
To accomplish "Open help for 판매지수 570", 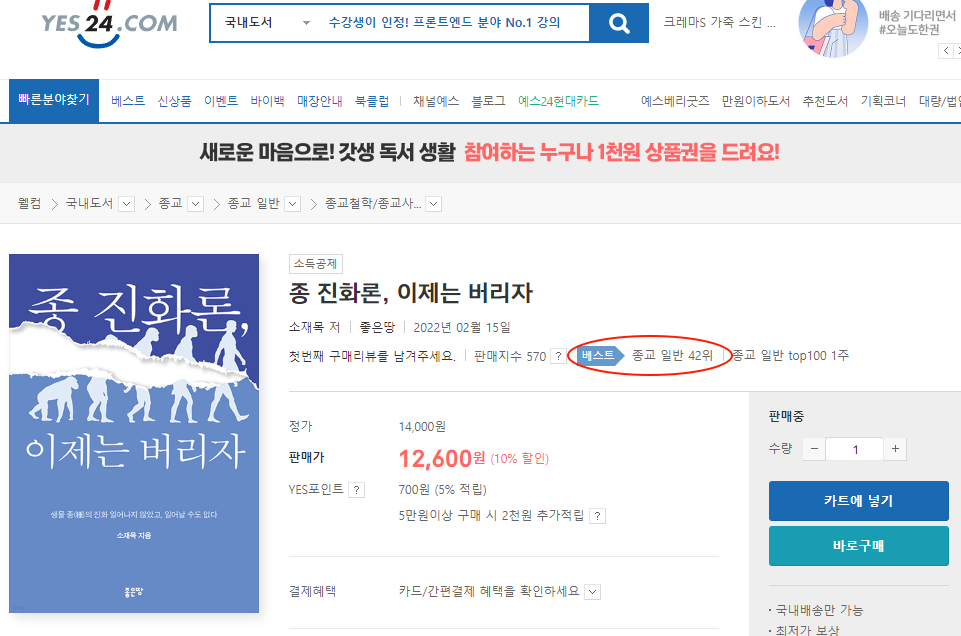I will 558,356.
